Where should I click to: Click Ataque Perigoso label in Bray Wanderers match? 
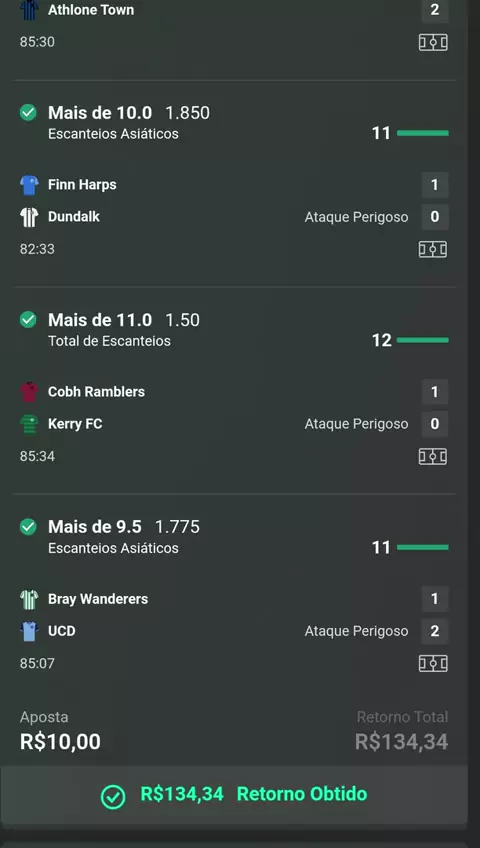click(356, 631)
